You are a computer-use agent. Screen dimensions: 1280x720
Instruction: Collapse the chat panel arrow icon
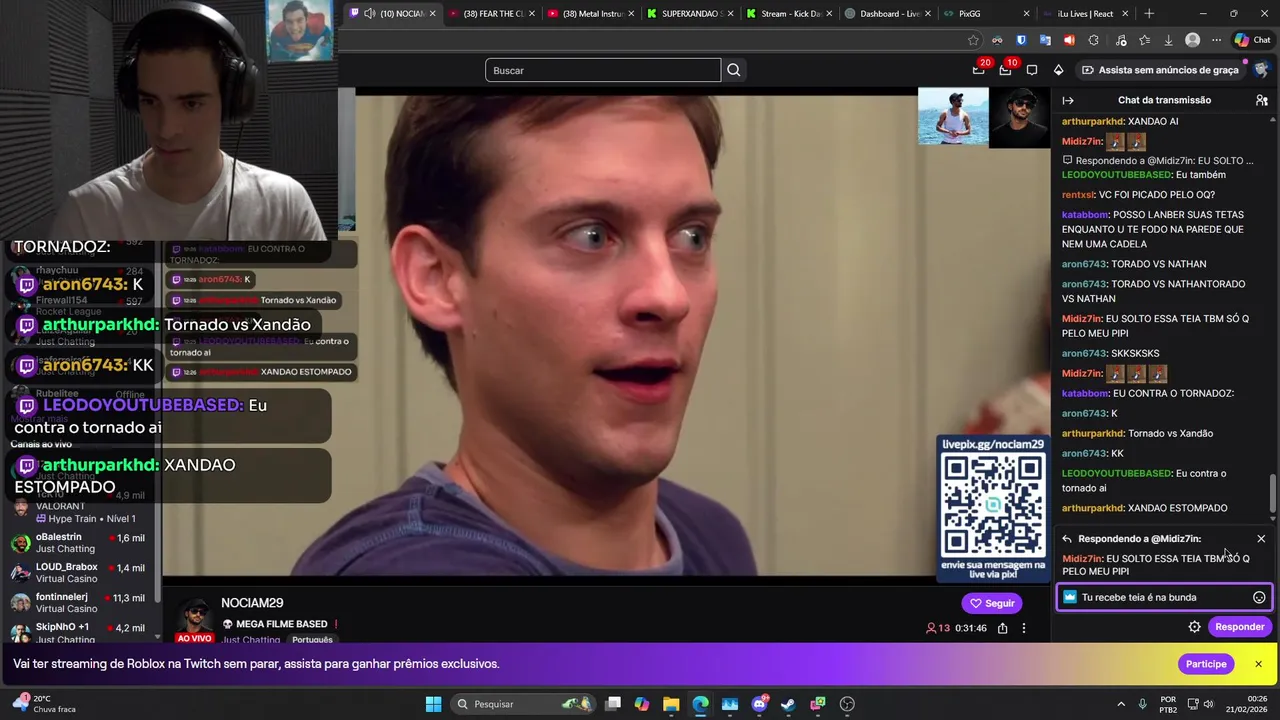click(x=1068, y=100)
